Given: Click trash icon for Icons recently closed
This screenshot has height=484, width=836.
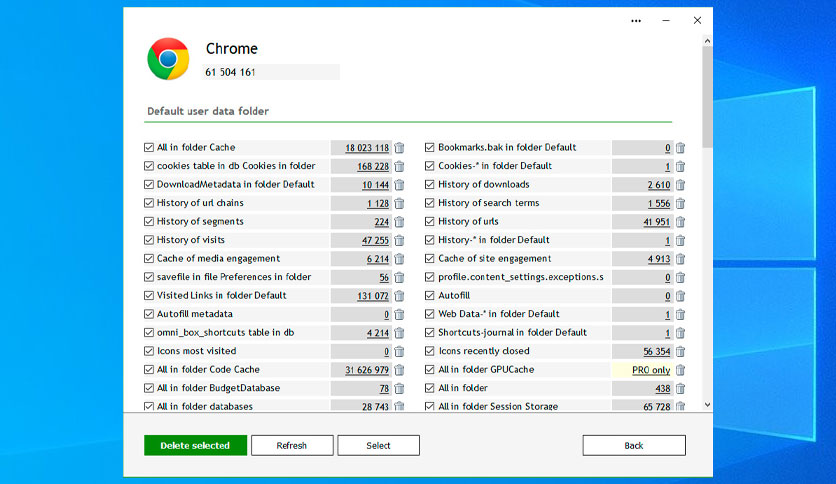Looking at the screenshot, I should click(680, 351).
